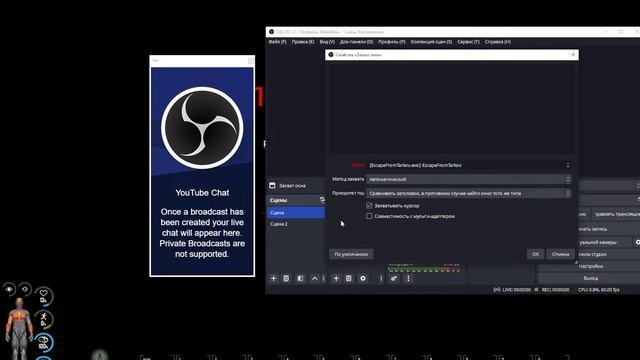Click the heart health indicator in the HUD
Image resolution: width=640 pixels, height=360 pixels.
[43, 296]
